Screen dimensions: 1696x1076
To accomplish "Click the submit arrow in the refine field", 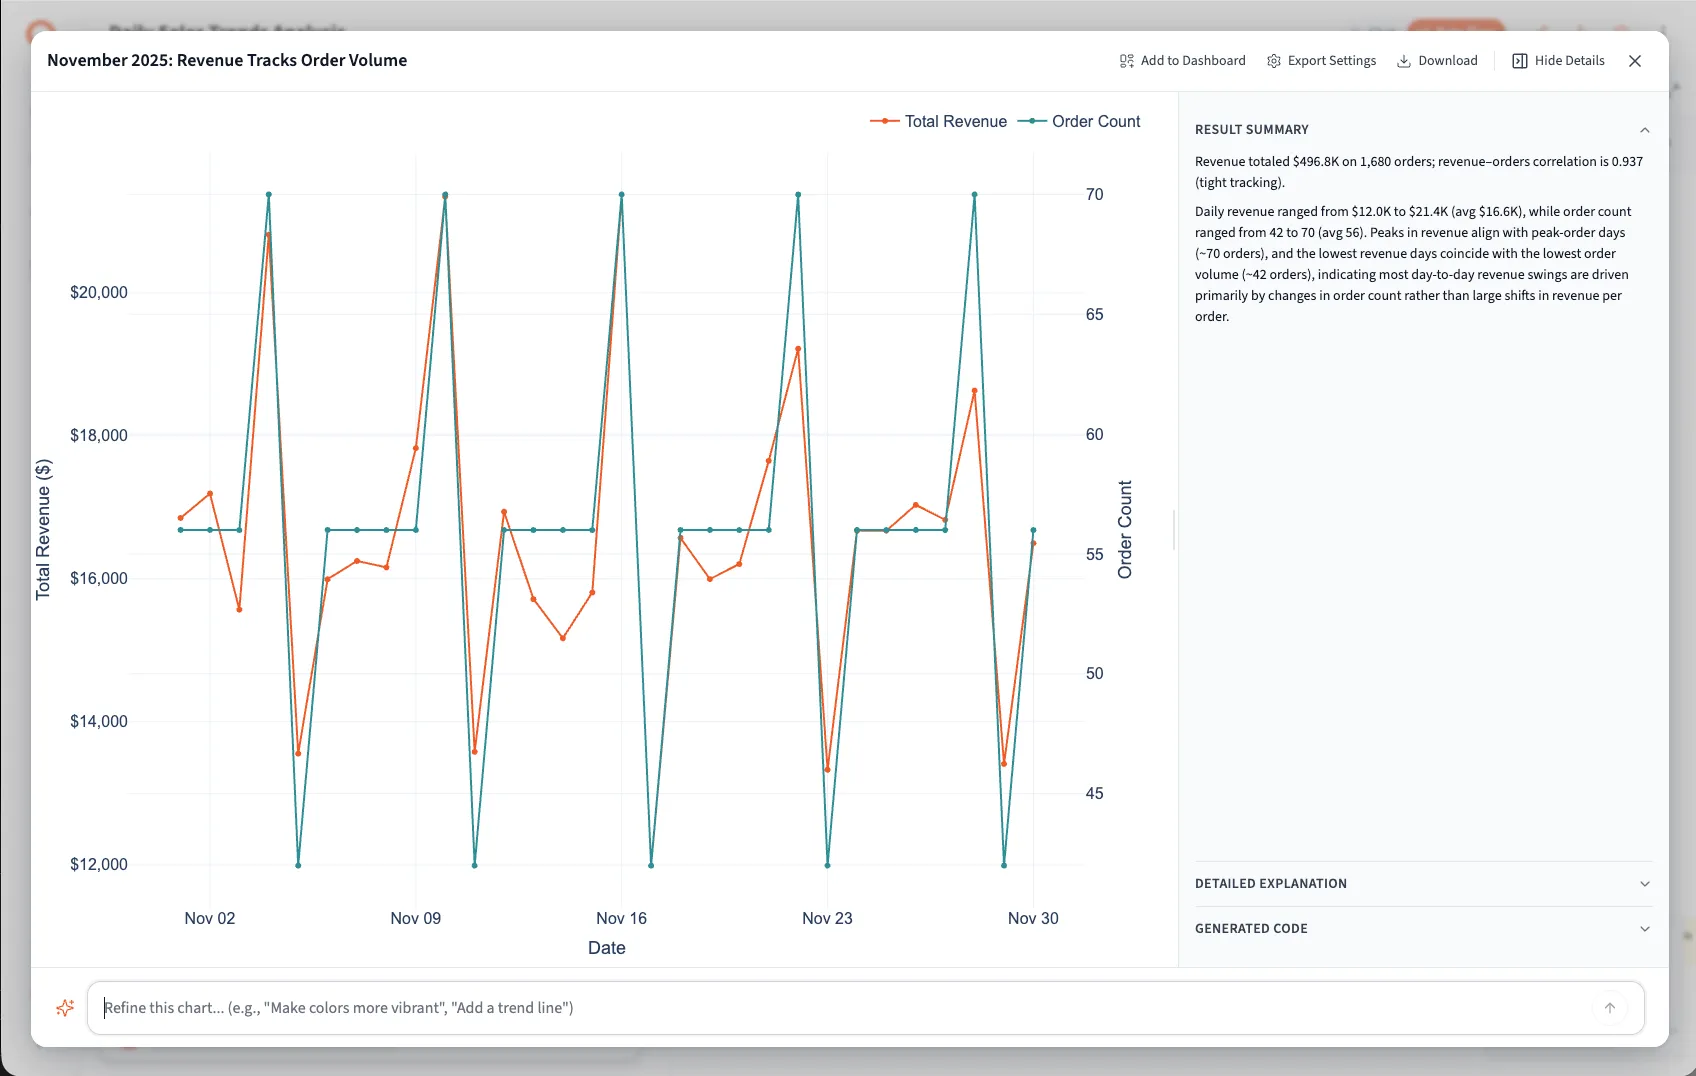I will (1609, 1008).
